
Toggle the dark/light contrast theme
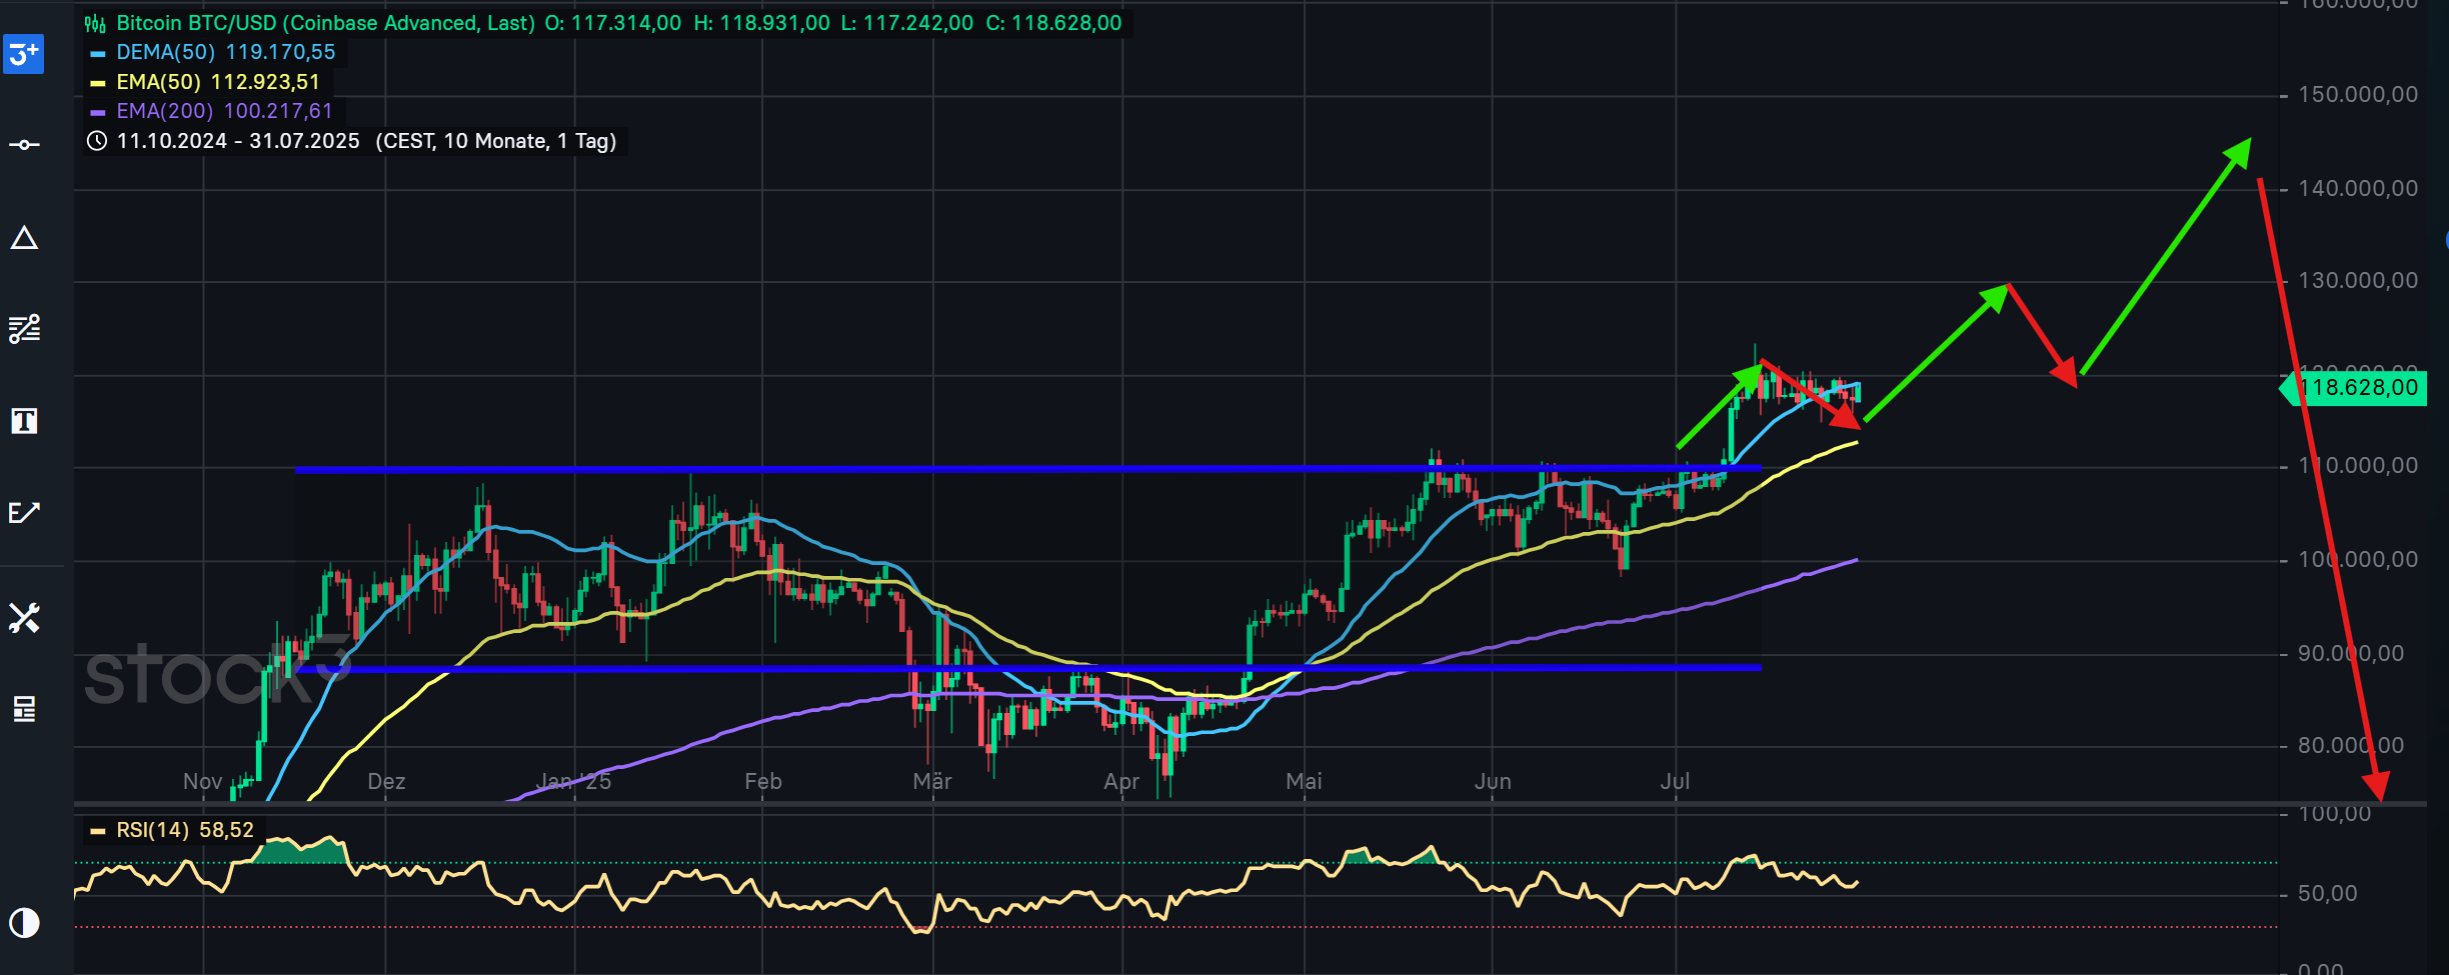(x=24, y=922)
